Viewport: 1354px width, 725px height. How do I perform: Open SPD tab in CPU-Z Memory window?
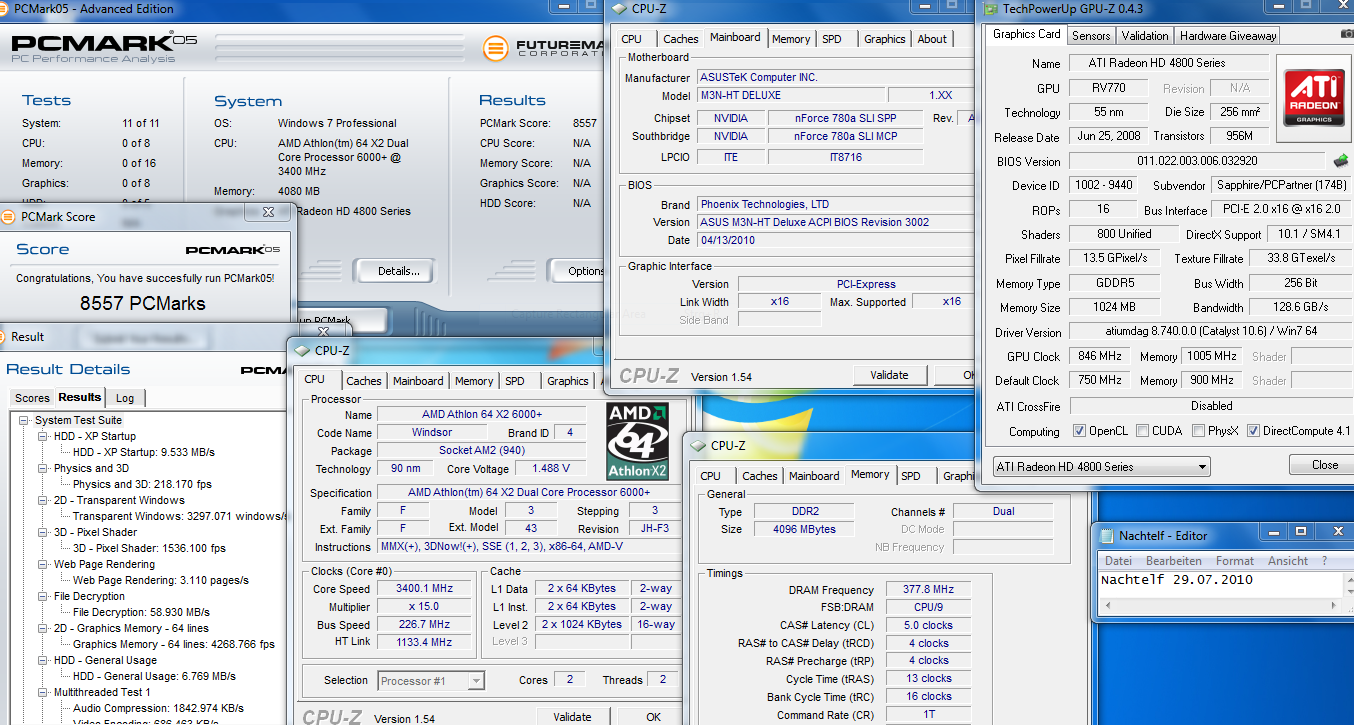(911, 476)
